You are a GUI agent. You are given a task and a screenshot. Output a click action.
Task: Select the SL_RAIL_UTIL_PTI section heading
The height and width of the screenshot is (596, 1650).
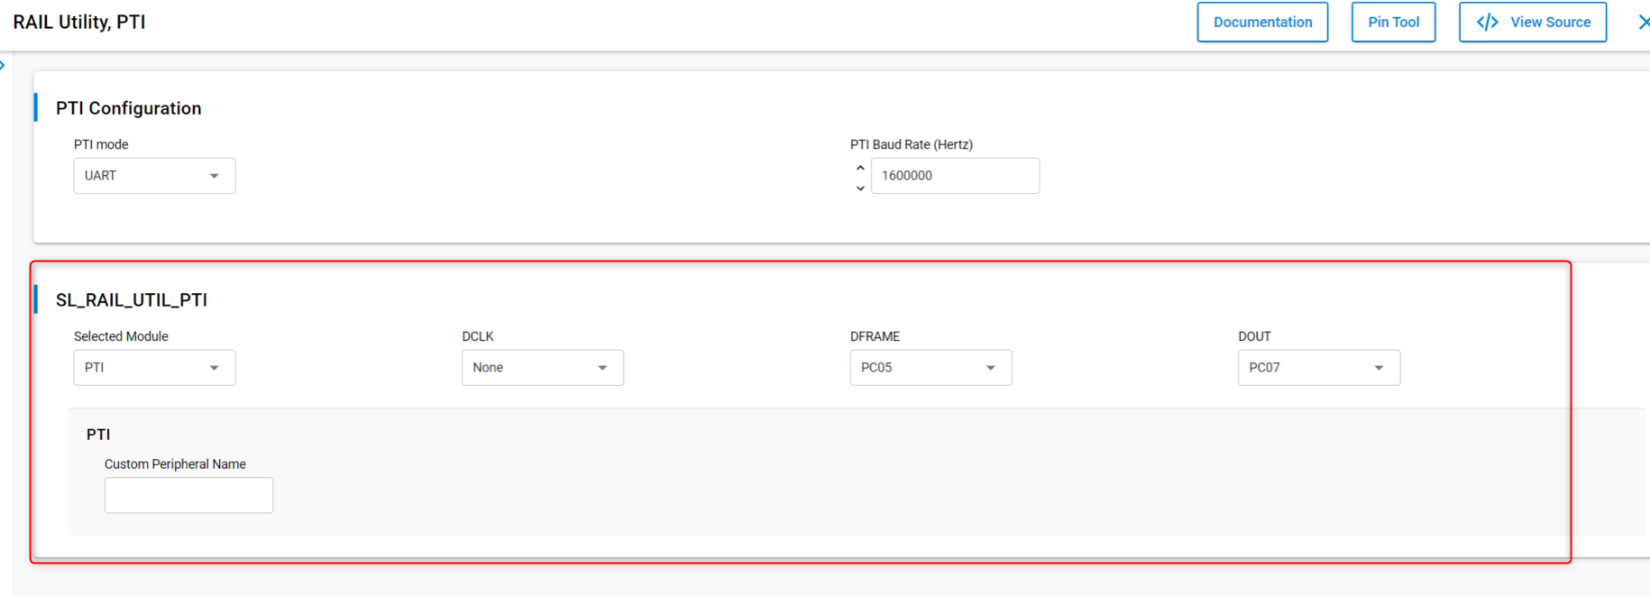coord(131,300)
